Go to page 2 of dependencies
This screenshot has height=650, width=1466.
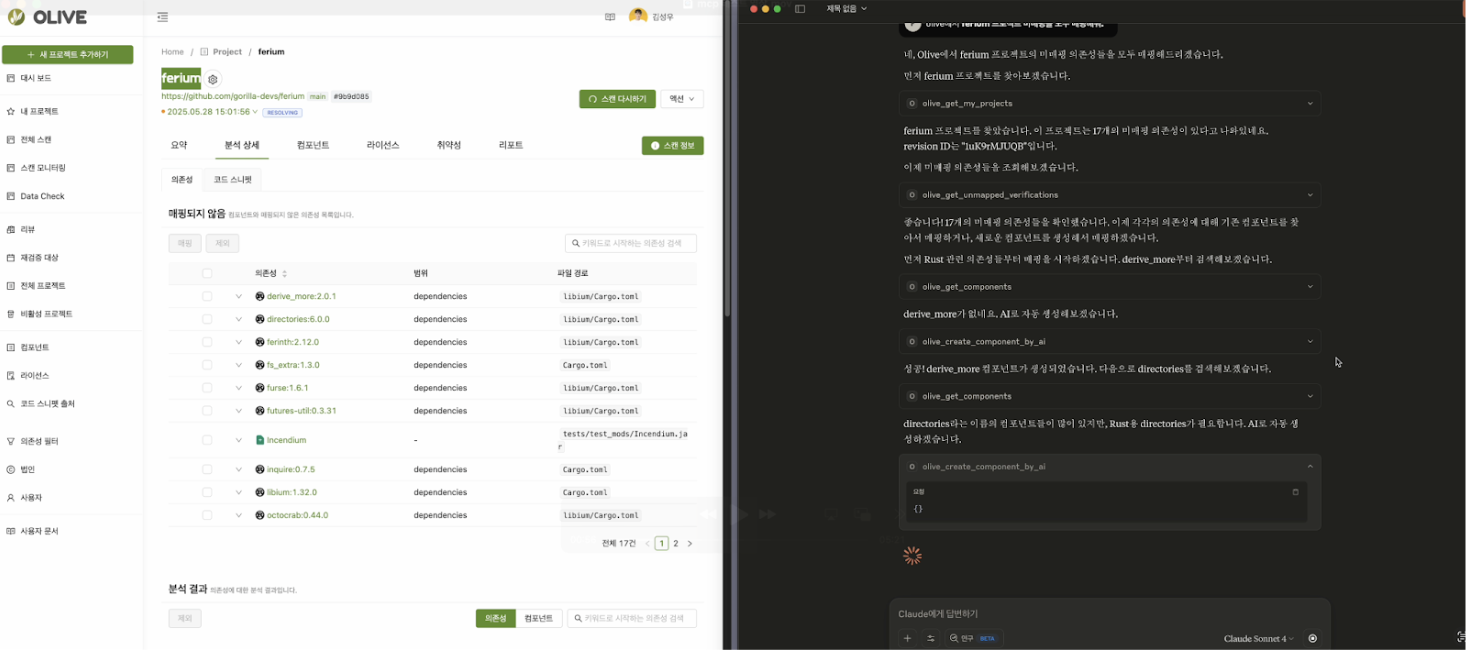coord(676,543)
